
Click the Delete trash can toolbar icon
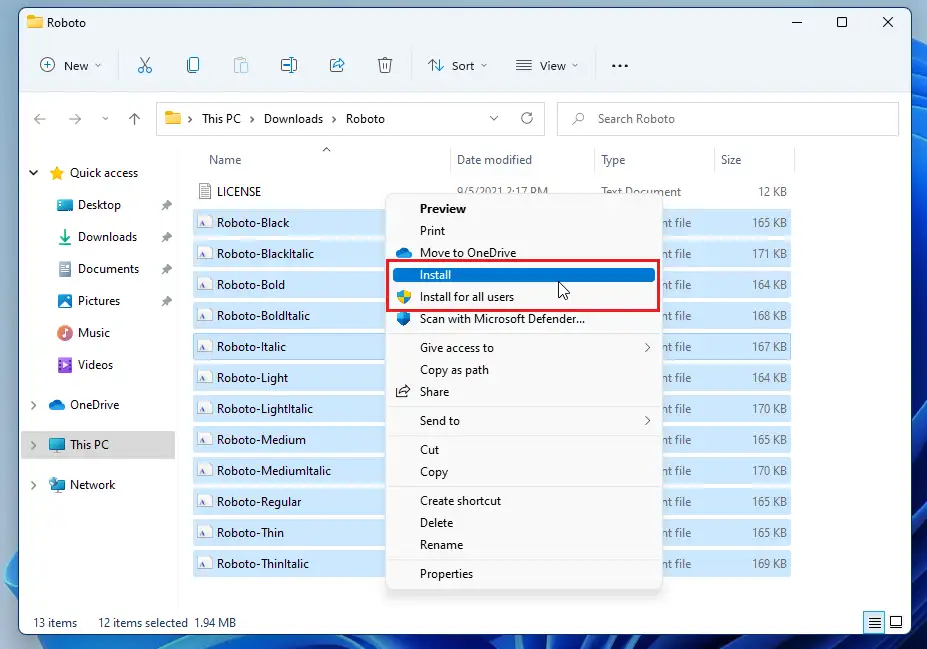pyautogui.click(x=385, y=65)
